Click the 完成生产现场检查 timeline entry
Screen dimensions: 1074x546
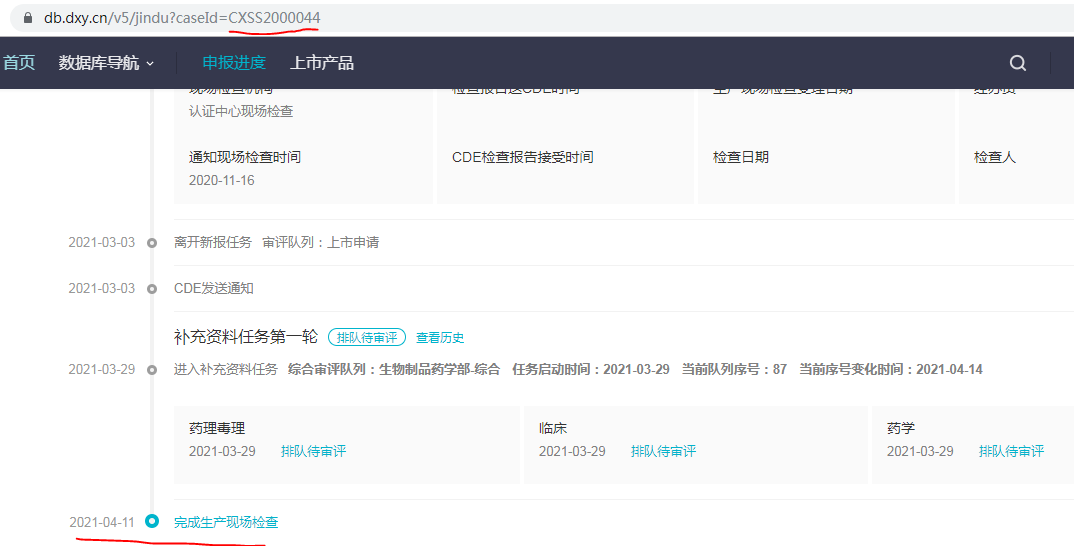pyautogui.click(x=226, y=522)
